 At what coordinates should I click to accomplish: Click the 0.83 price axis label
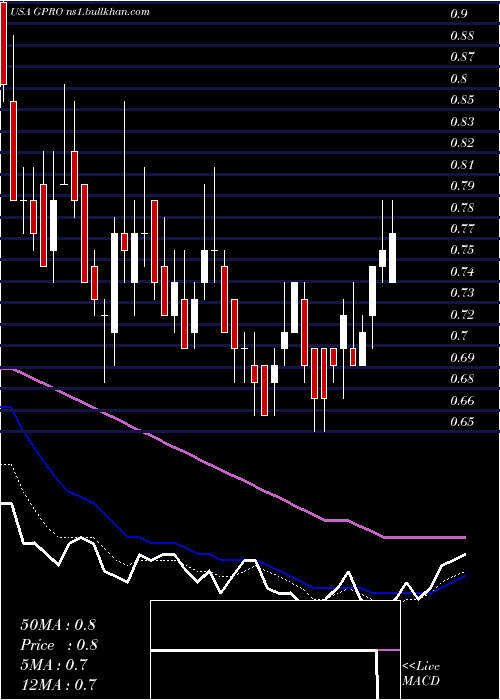point(462,121)
